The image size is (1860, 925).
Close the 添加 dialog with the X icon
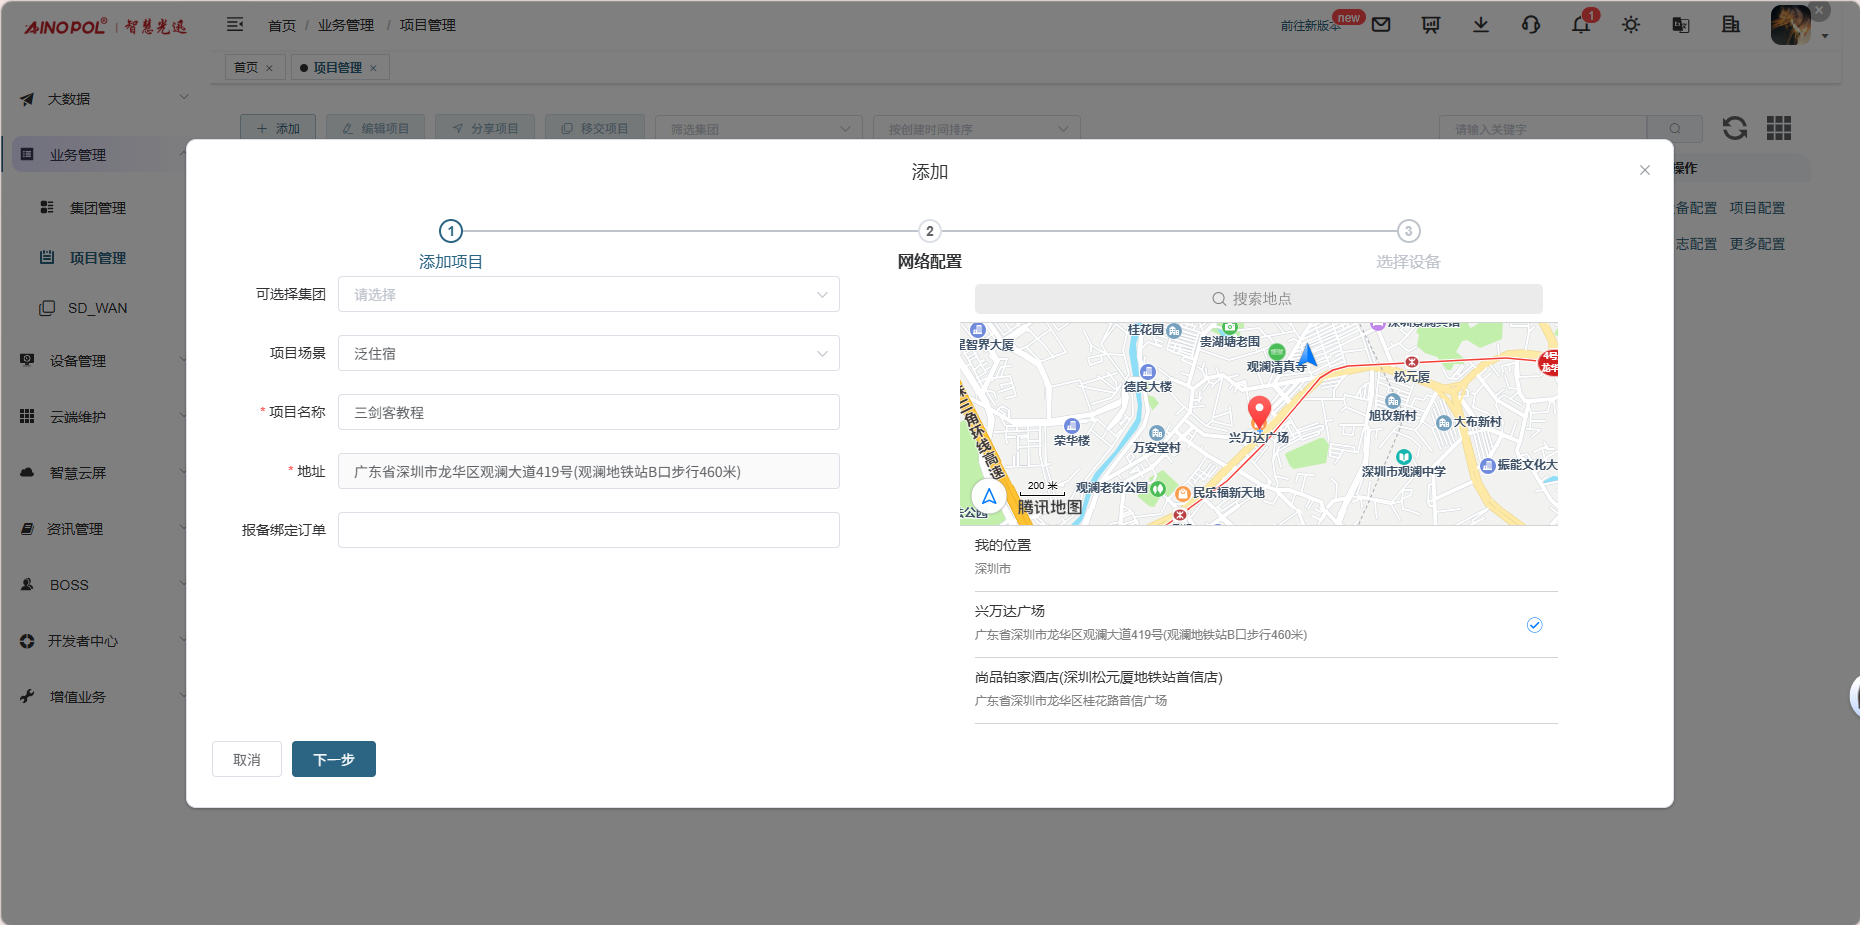coord(1645,170)
